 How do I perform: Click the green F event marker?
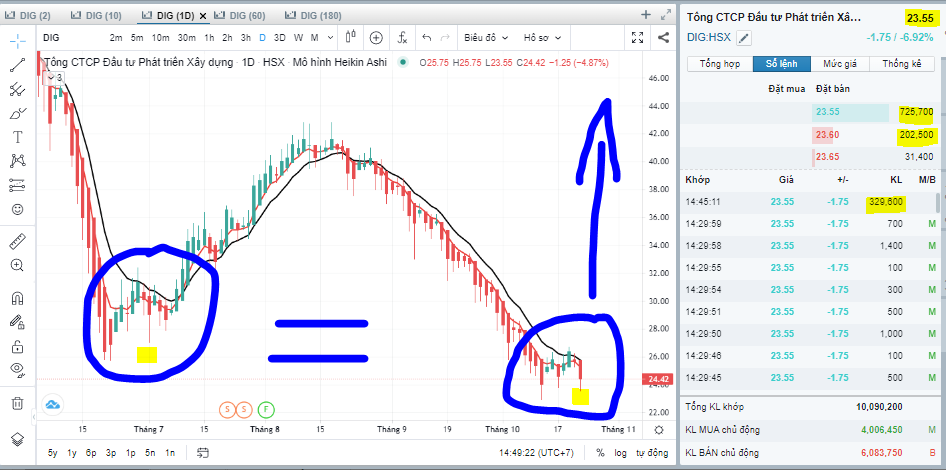[266, 410]
